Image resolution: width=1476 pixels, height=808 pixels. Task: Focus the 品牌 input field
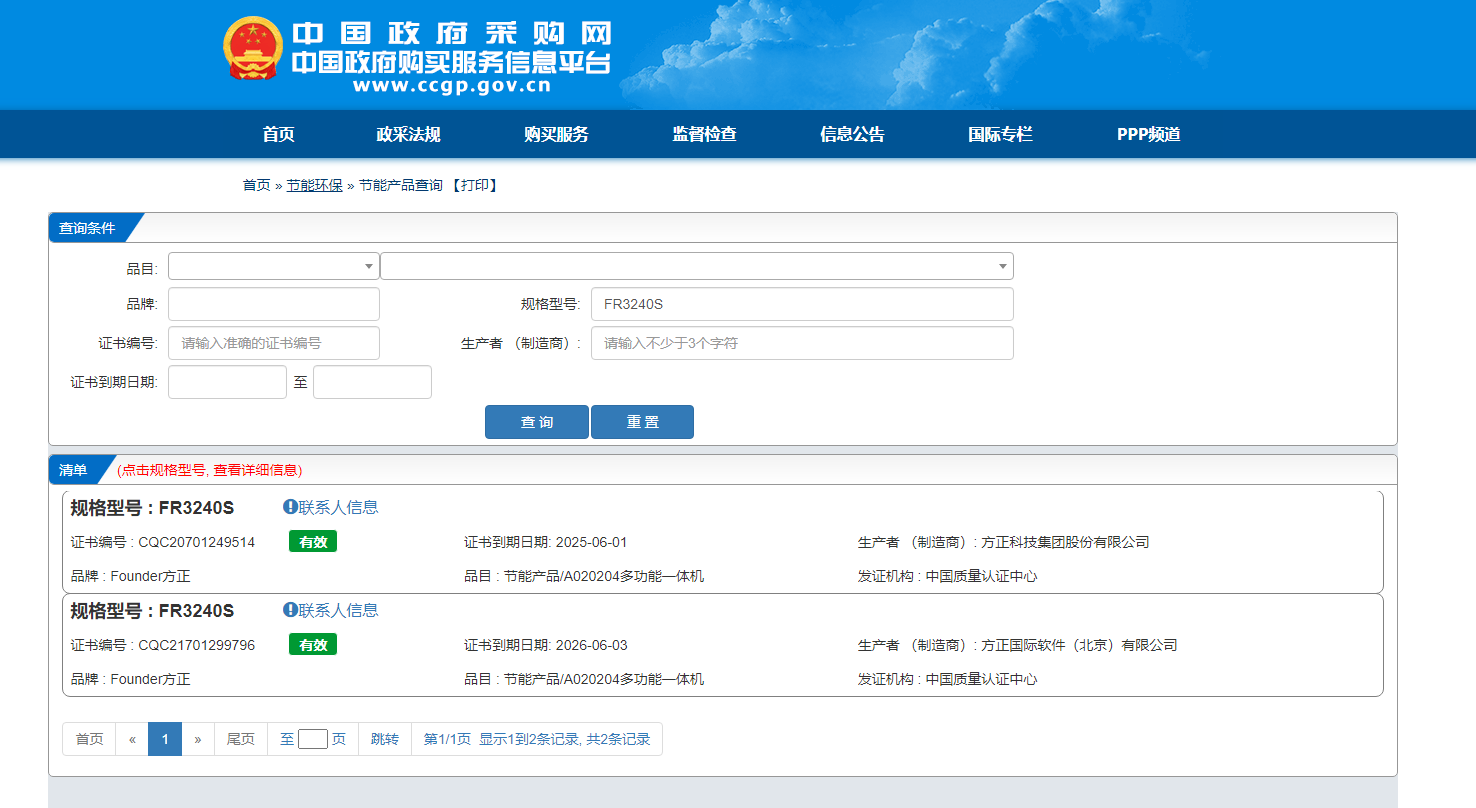[274, 304]
